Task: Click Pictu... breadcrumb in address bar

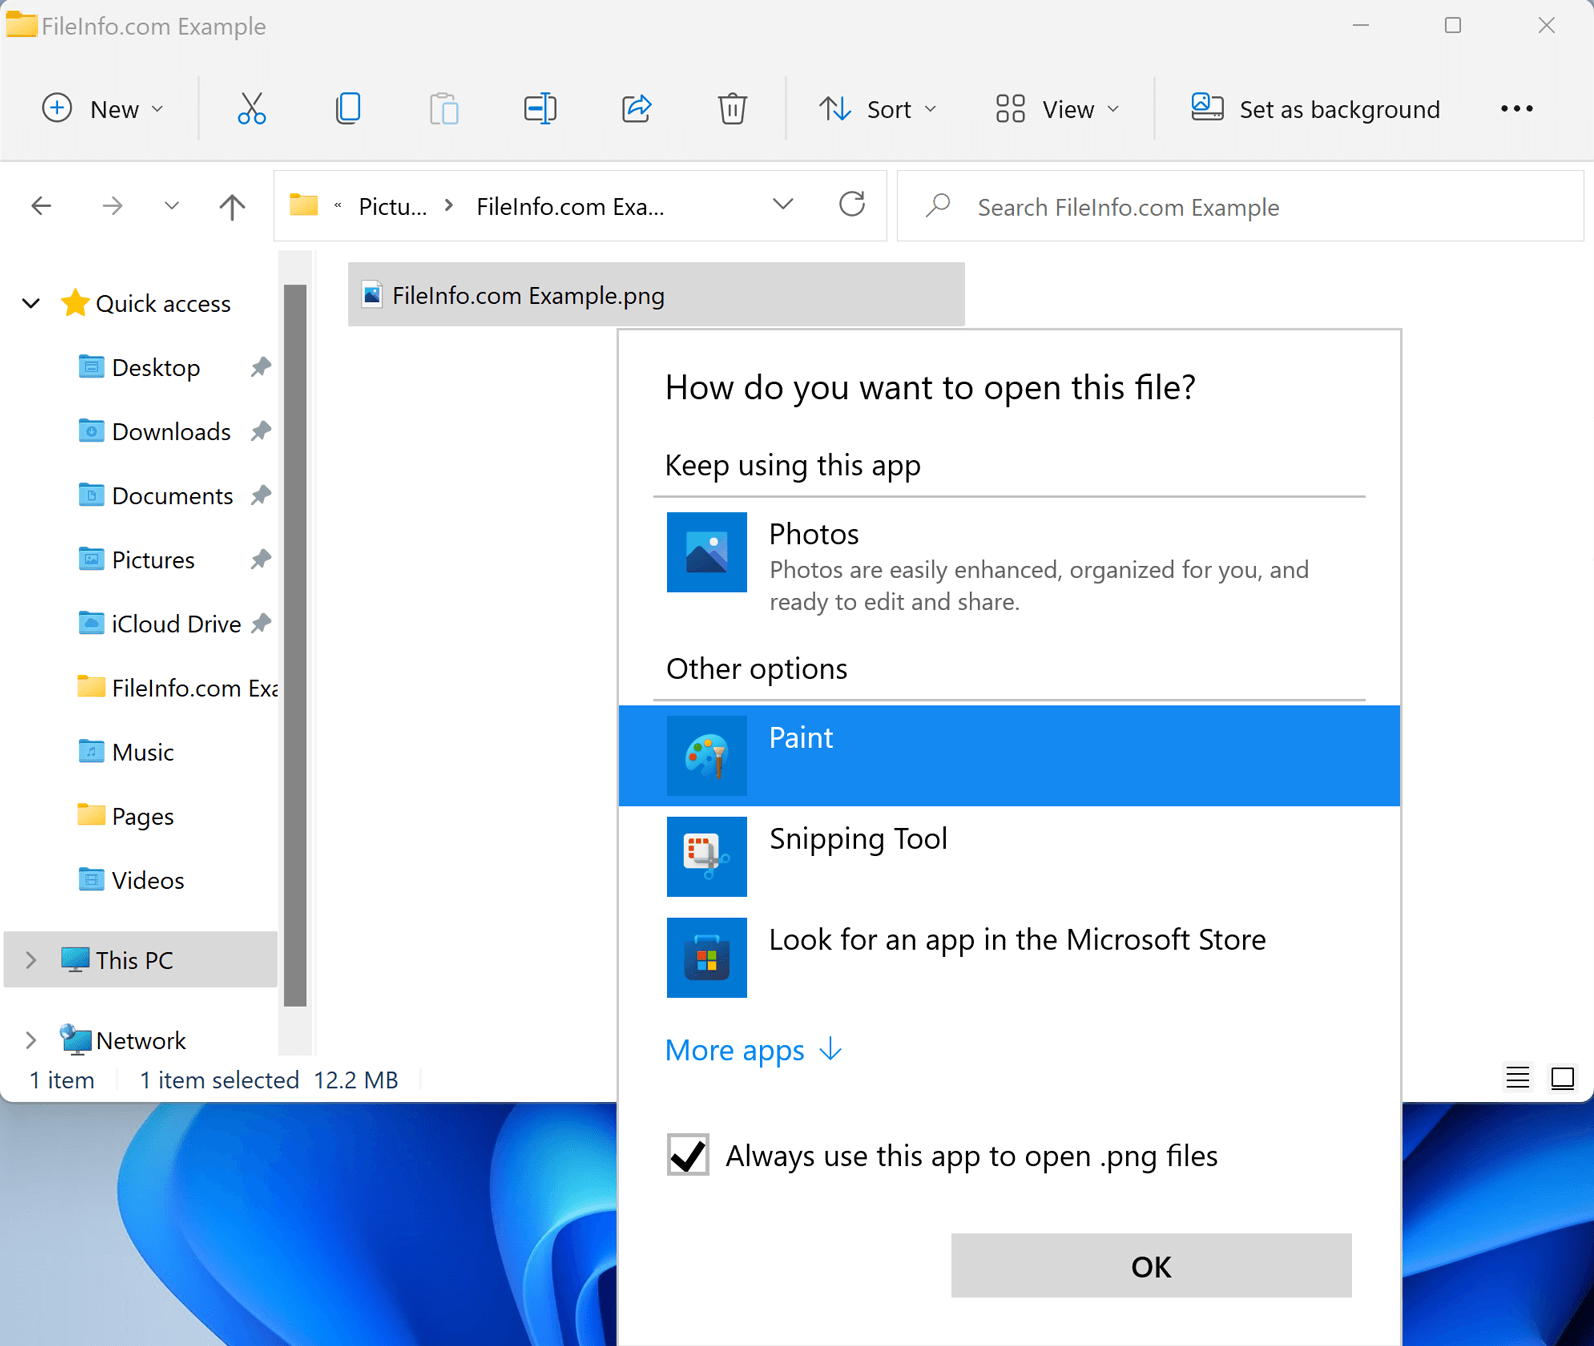Action: click(x=392, y=206)
